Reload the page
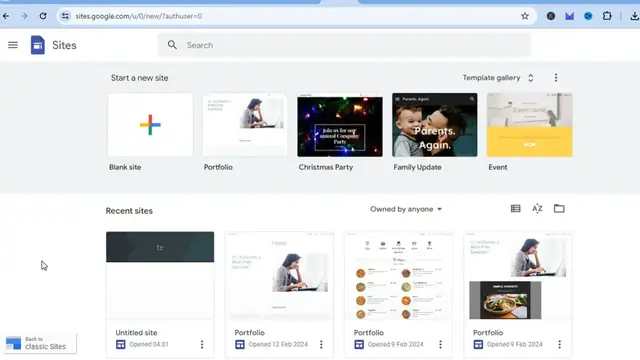Image resolution: width=640 pixels, height=360 pixels. point(43,16)
